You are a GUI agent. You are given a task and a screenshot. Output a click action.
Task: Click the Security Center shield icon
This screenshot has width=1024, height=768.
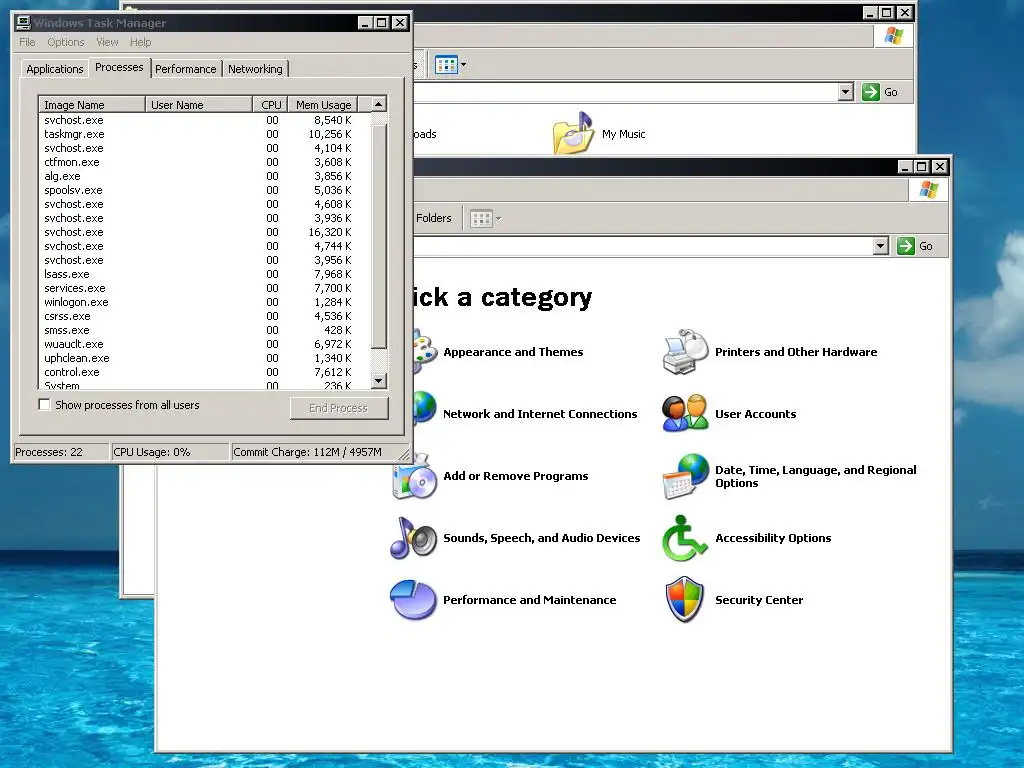pos(684,600)
